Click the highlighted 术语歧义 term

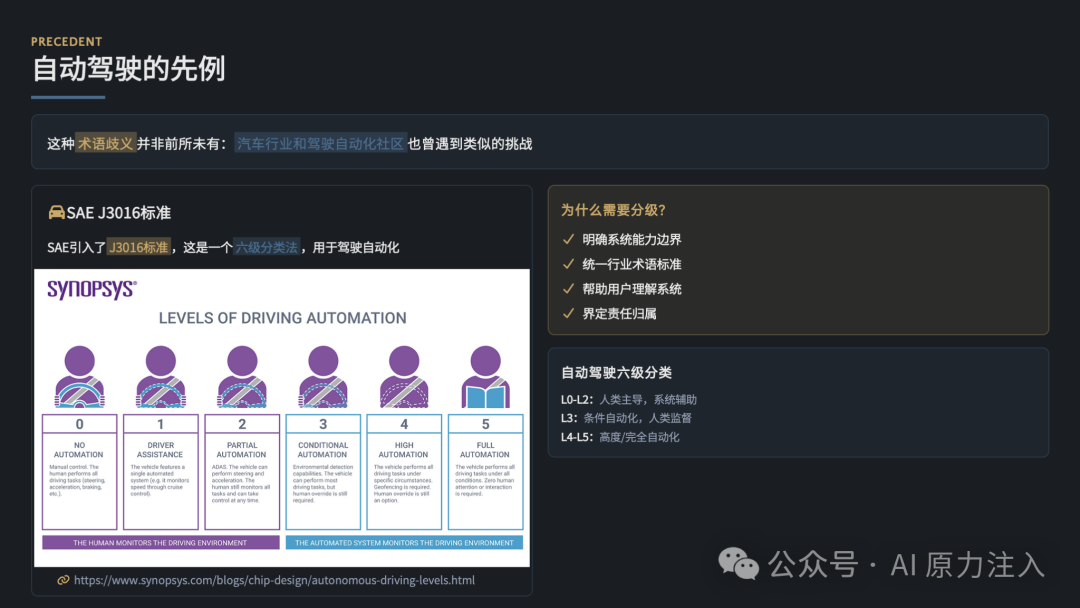[105, 143]
